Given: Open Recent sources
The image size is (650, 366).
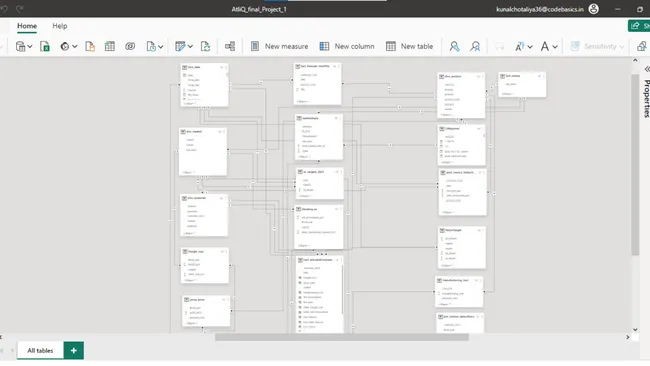Looking at the screenshot, I should tap(151, 46).
